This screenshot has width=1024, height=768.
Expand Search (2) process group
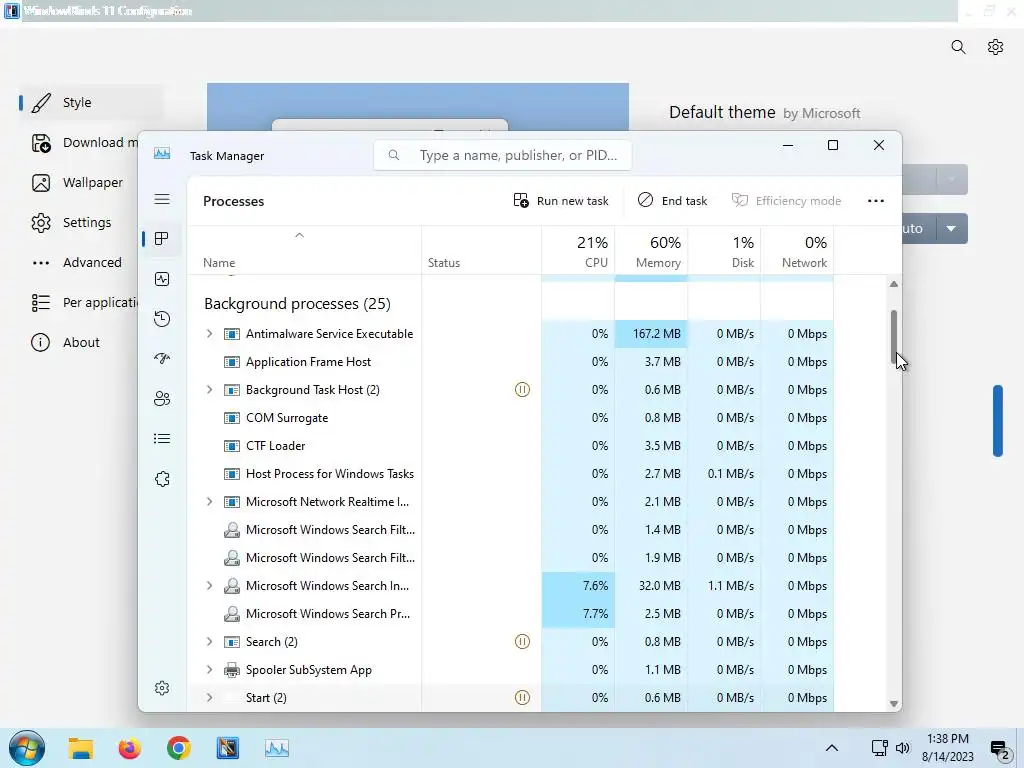coord(209,642)
